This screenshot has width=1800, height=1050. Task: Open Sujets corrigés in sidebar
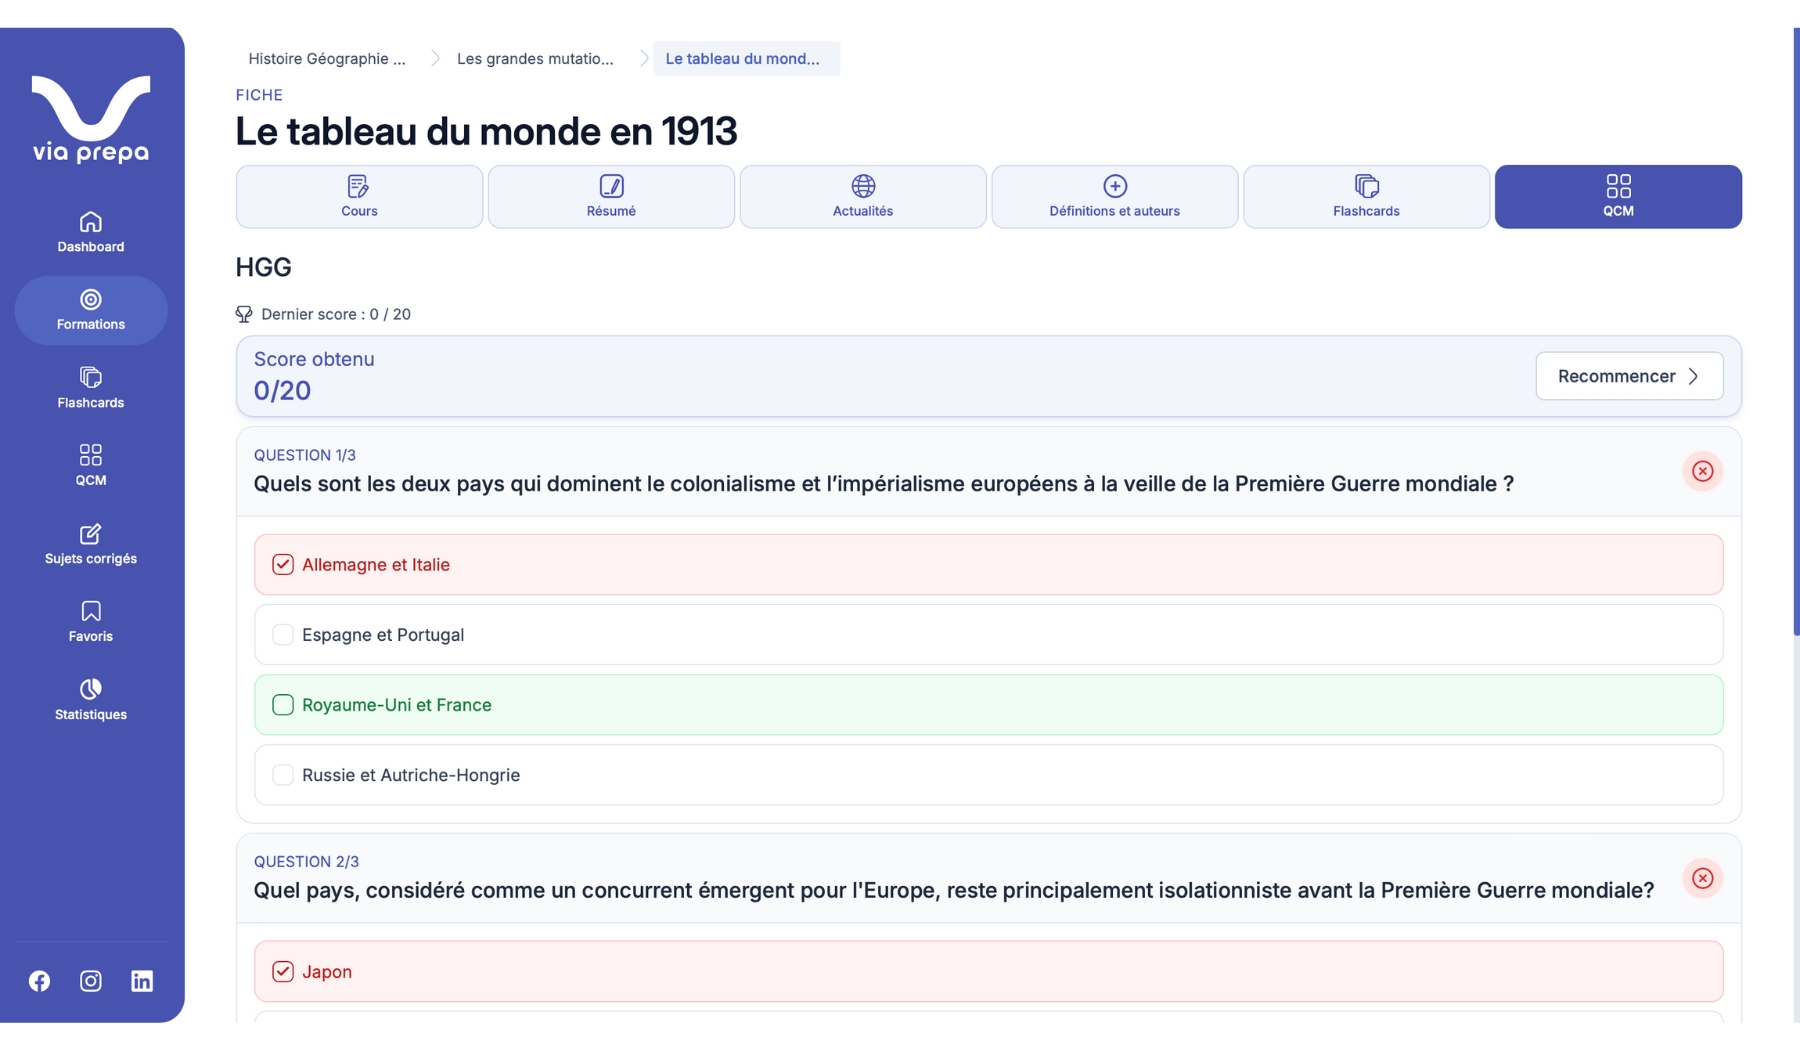91,544
